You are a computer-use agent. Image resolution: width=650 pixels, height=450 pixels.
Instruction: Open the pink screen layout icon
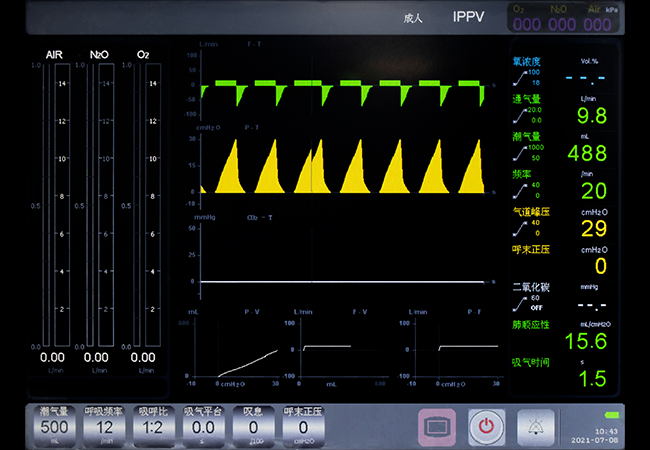(x=438, y=426)
